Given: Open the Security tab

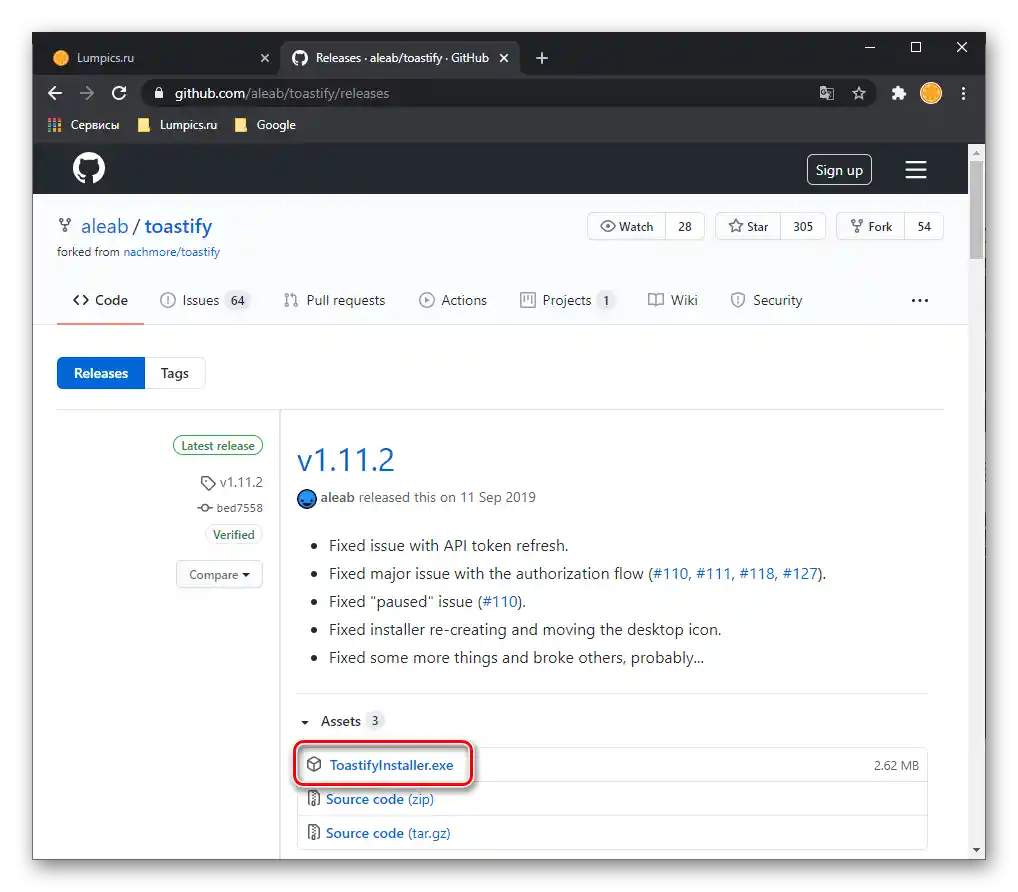Looking at the screenshot, I should [x=767, y=301].
